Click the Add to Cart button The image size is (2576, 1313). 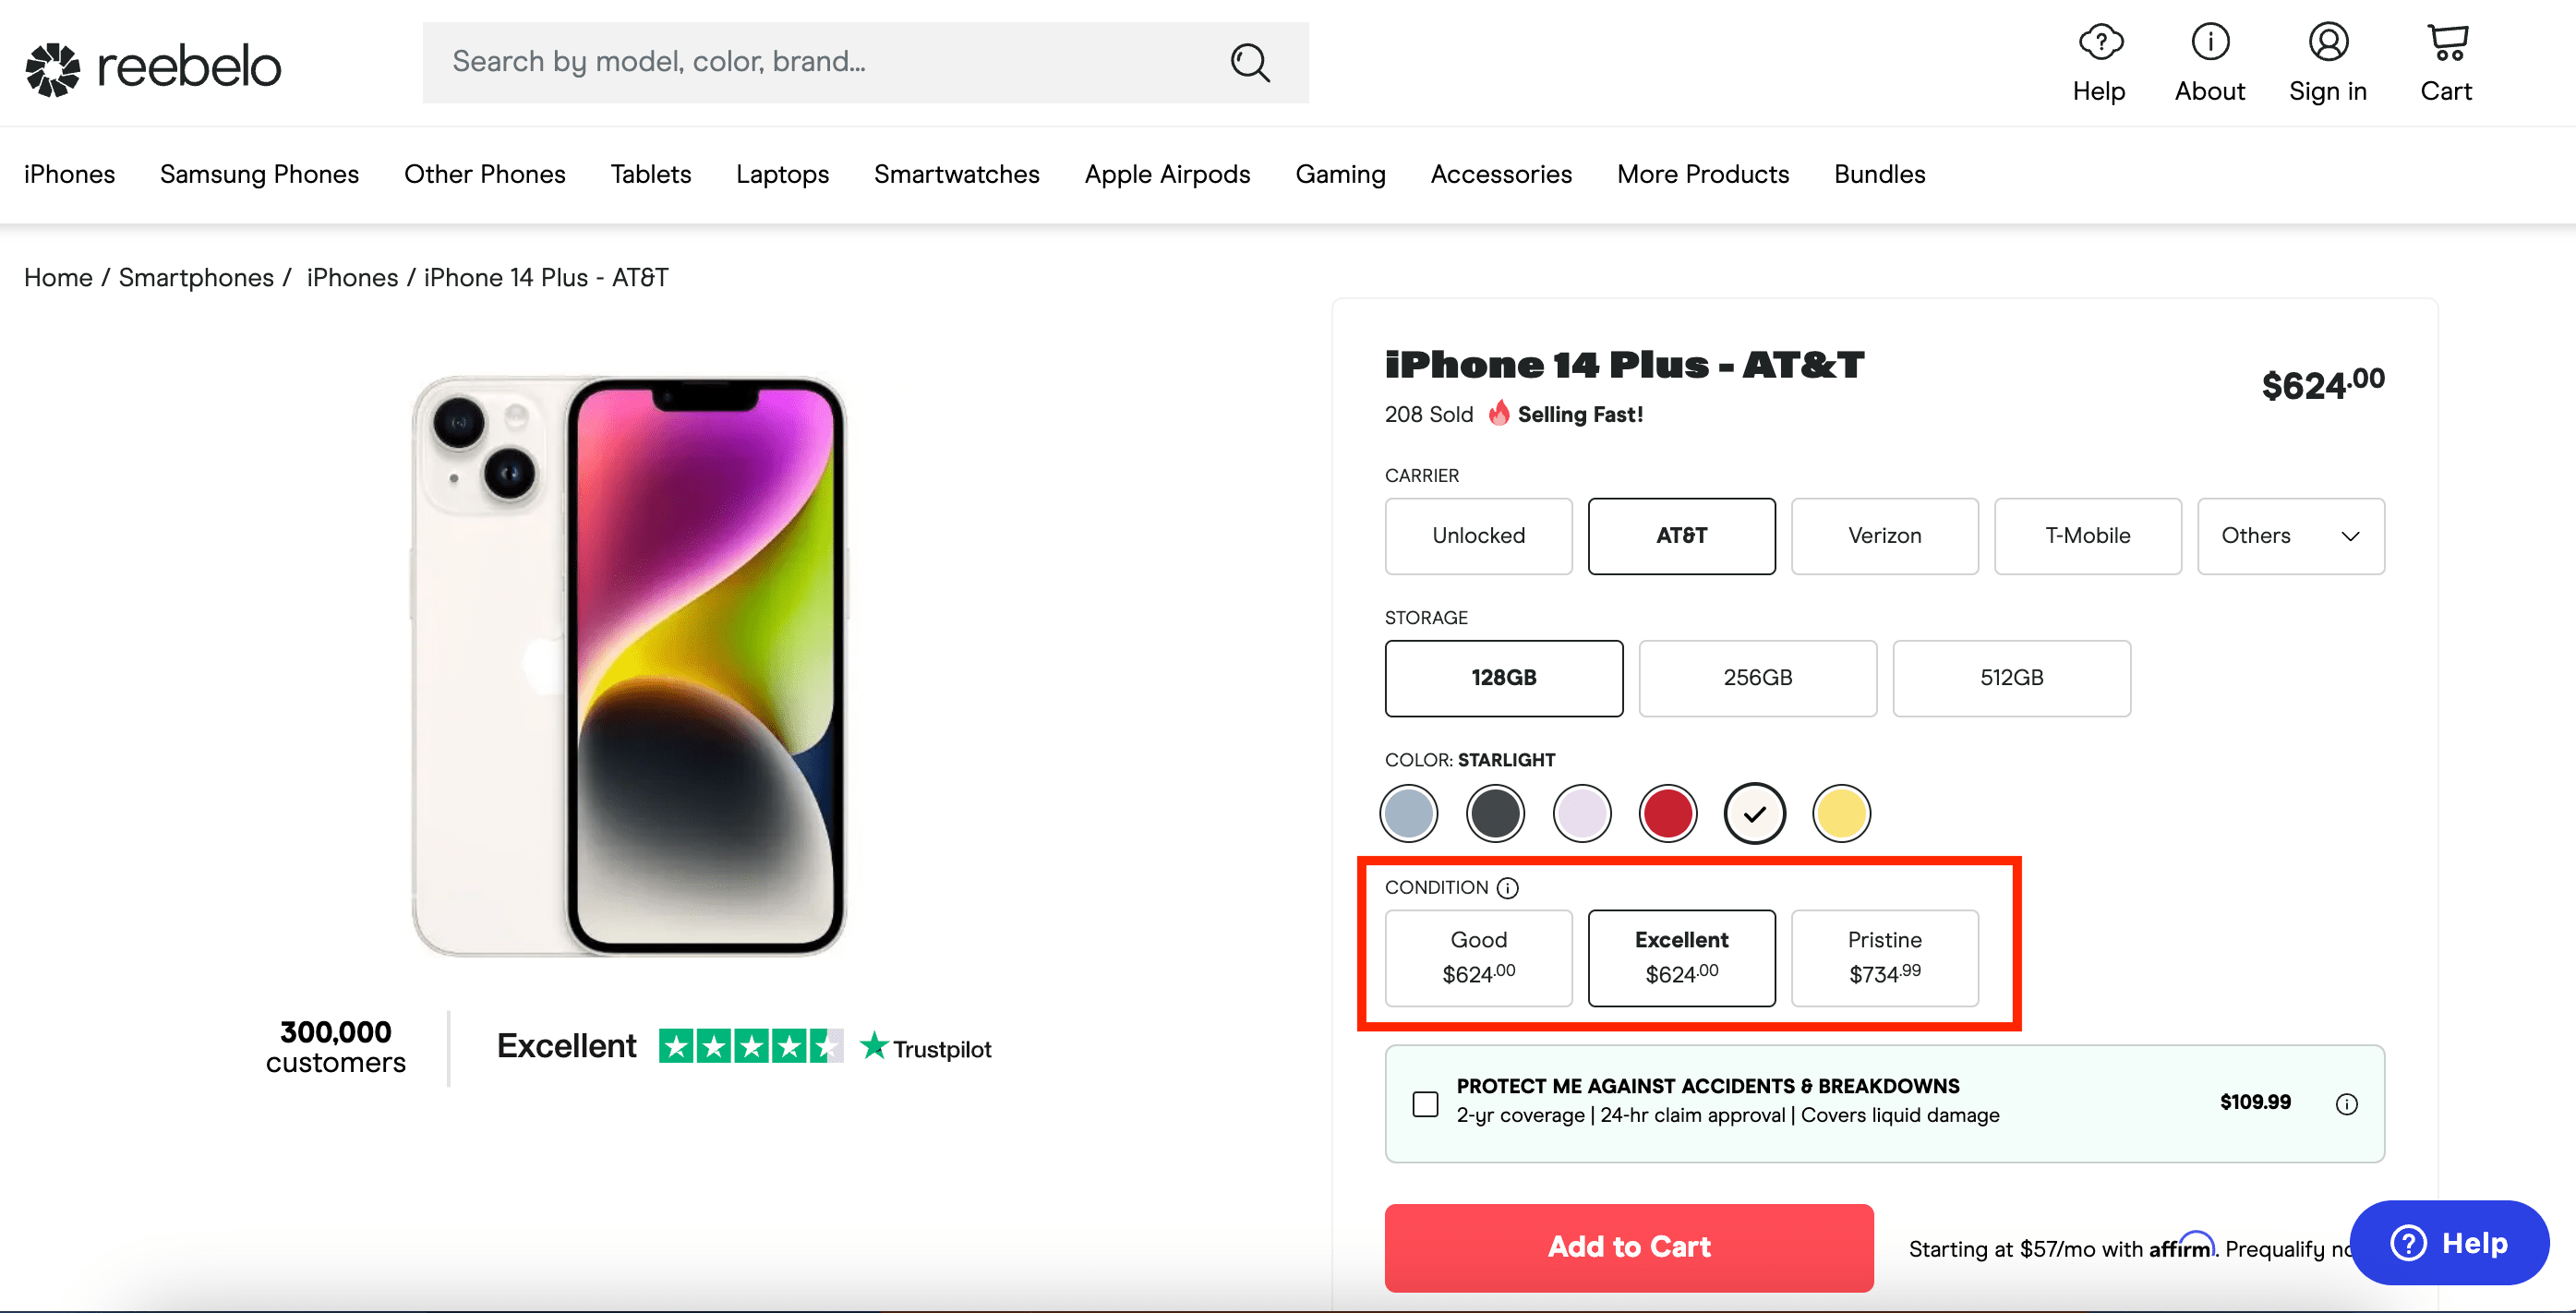click(1628, 1247)
